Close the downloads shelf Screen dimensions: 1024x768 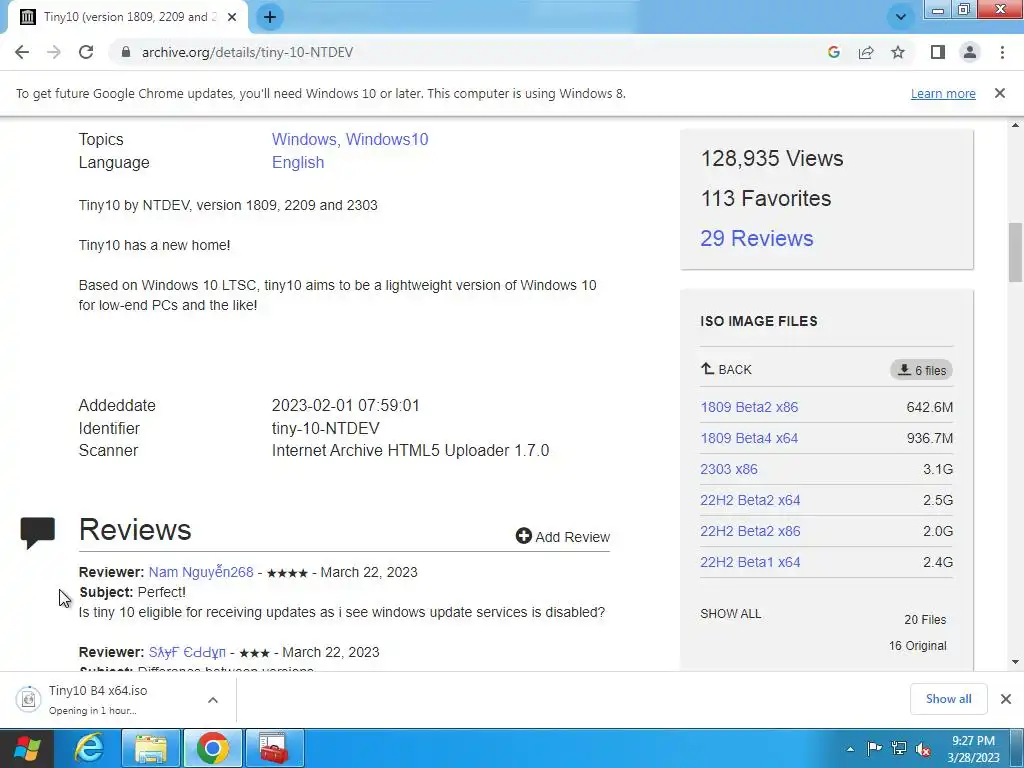[x=1006, y=699]
